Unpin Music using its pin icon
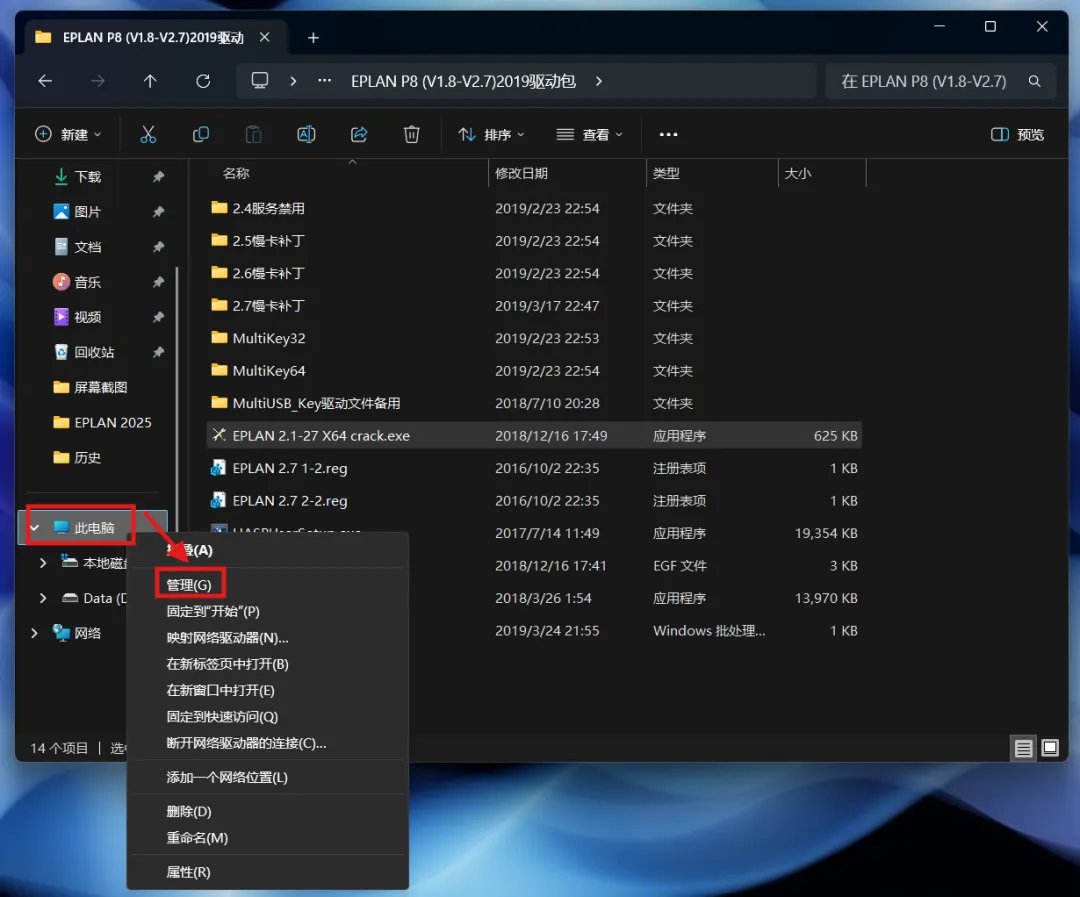1080x897 pixels. (158, 282)
